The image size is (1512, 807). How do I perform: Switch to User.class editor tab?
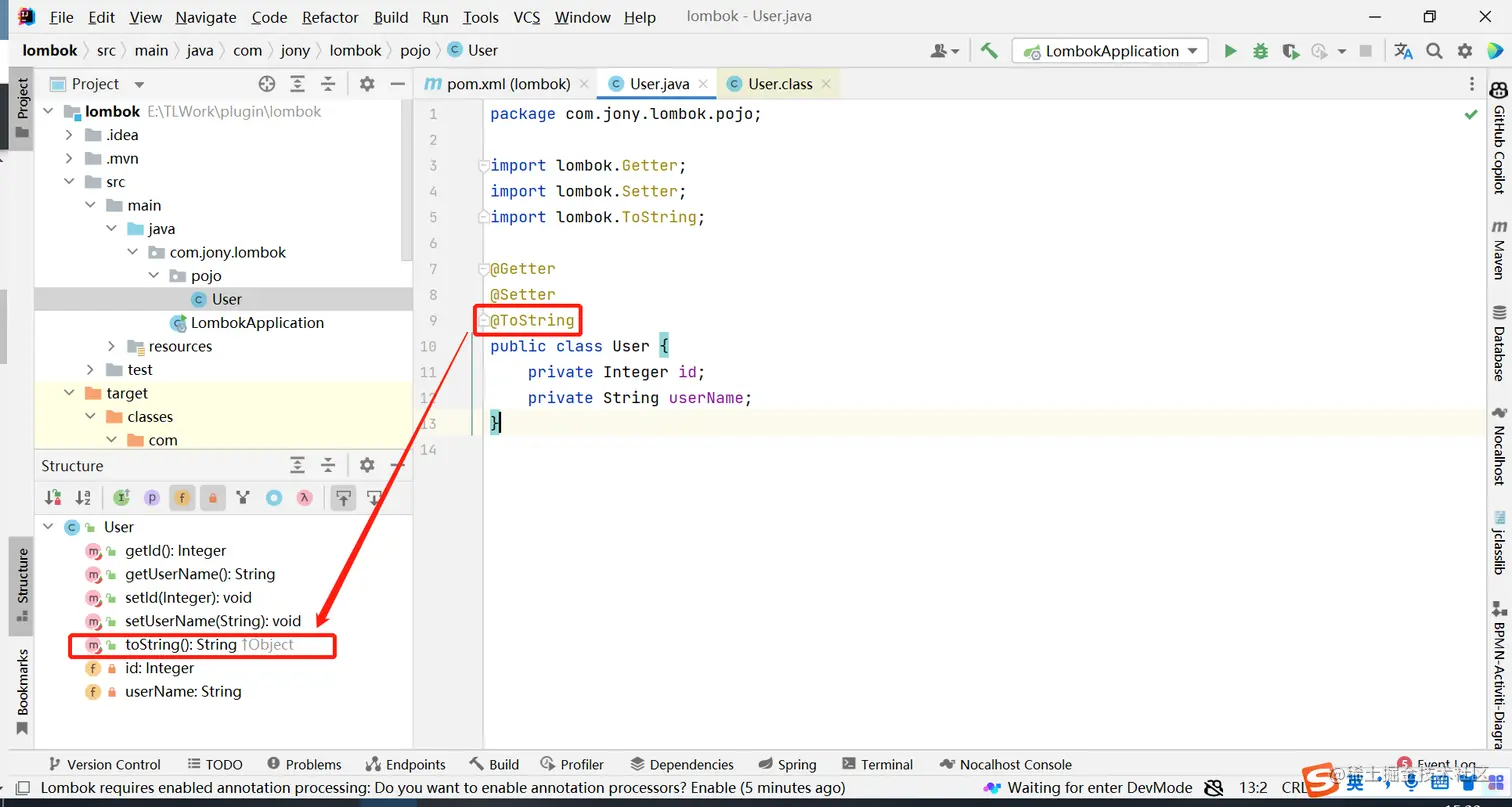click(x=780, y=84)
